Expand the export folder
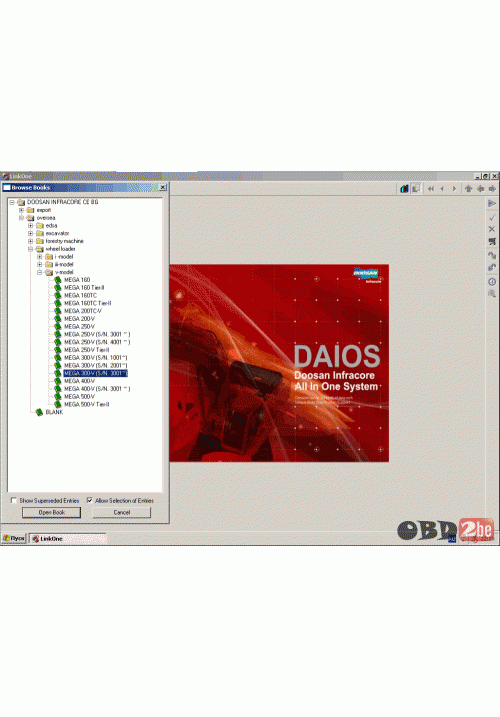The width and height of the screenshot is (500, 717). click(21, 210)
